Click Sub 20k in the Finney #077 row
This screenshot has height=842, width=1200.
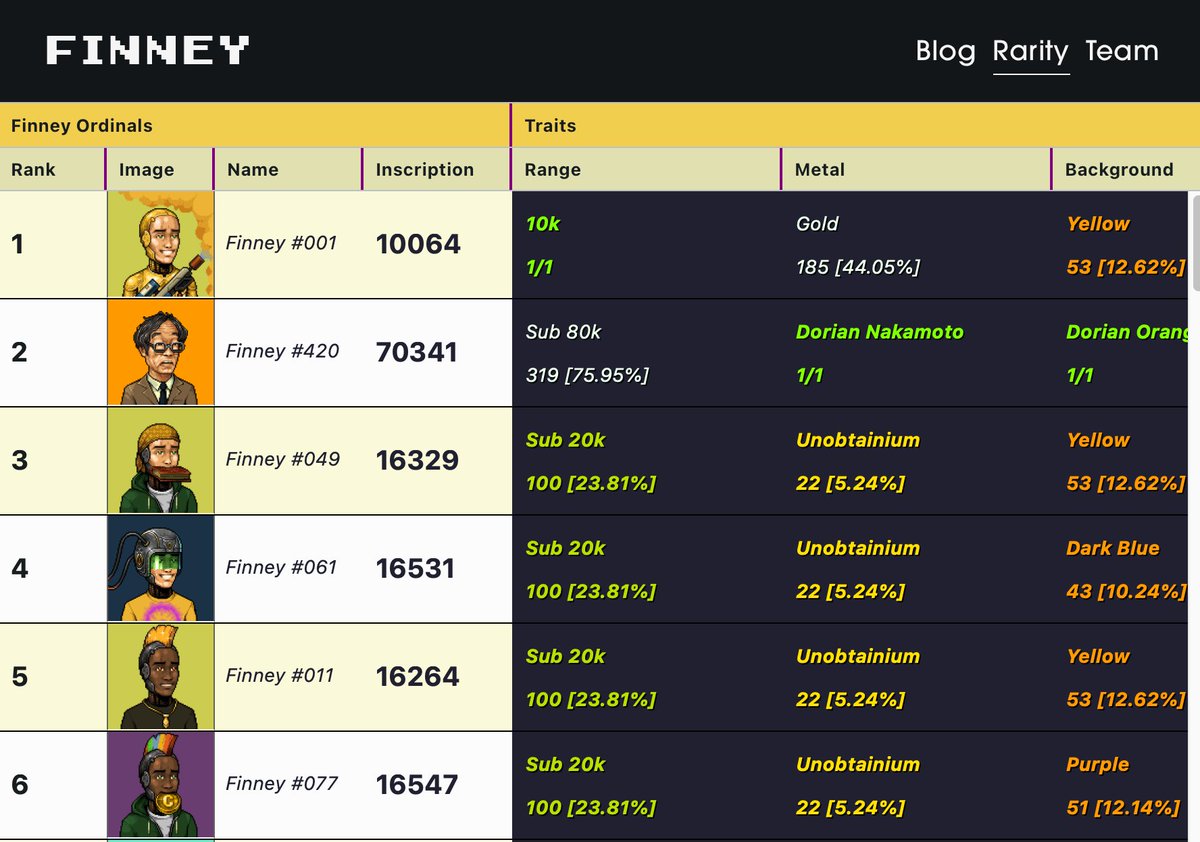pyautogui.click(x=566, y=764)
